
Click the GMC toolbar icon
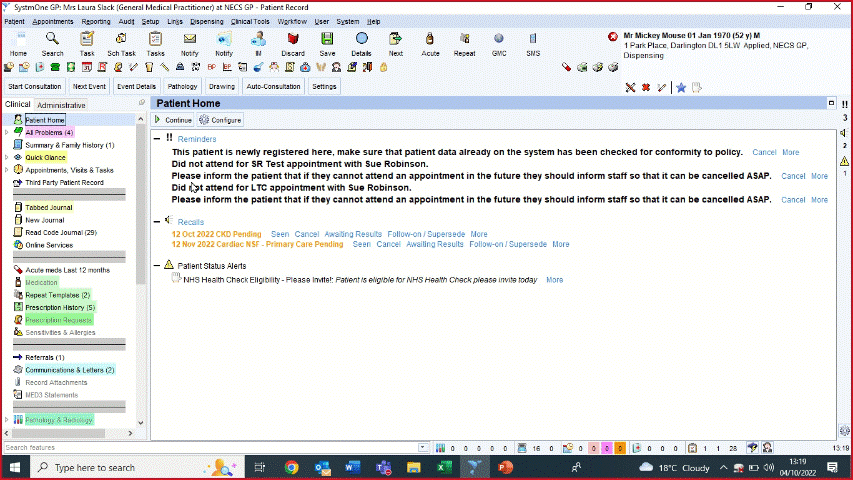(x=499, y=44)
